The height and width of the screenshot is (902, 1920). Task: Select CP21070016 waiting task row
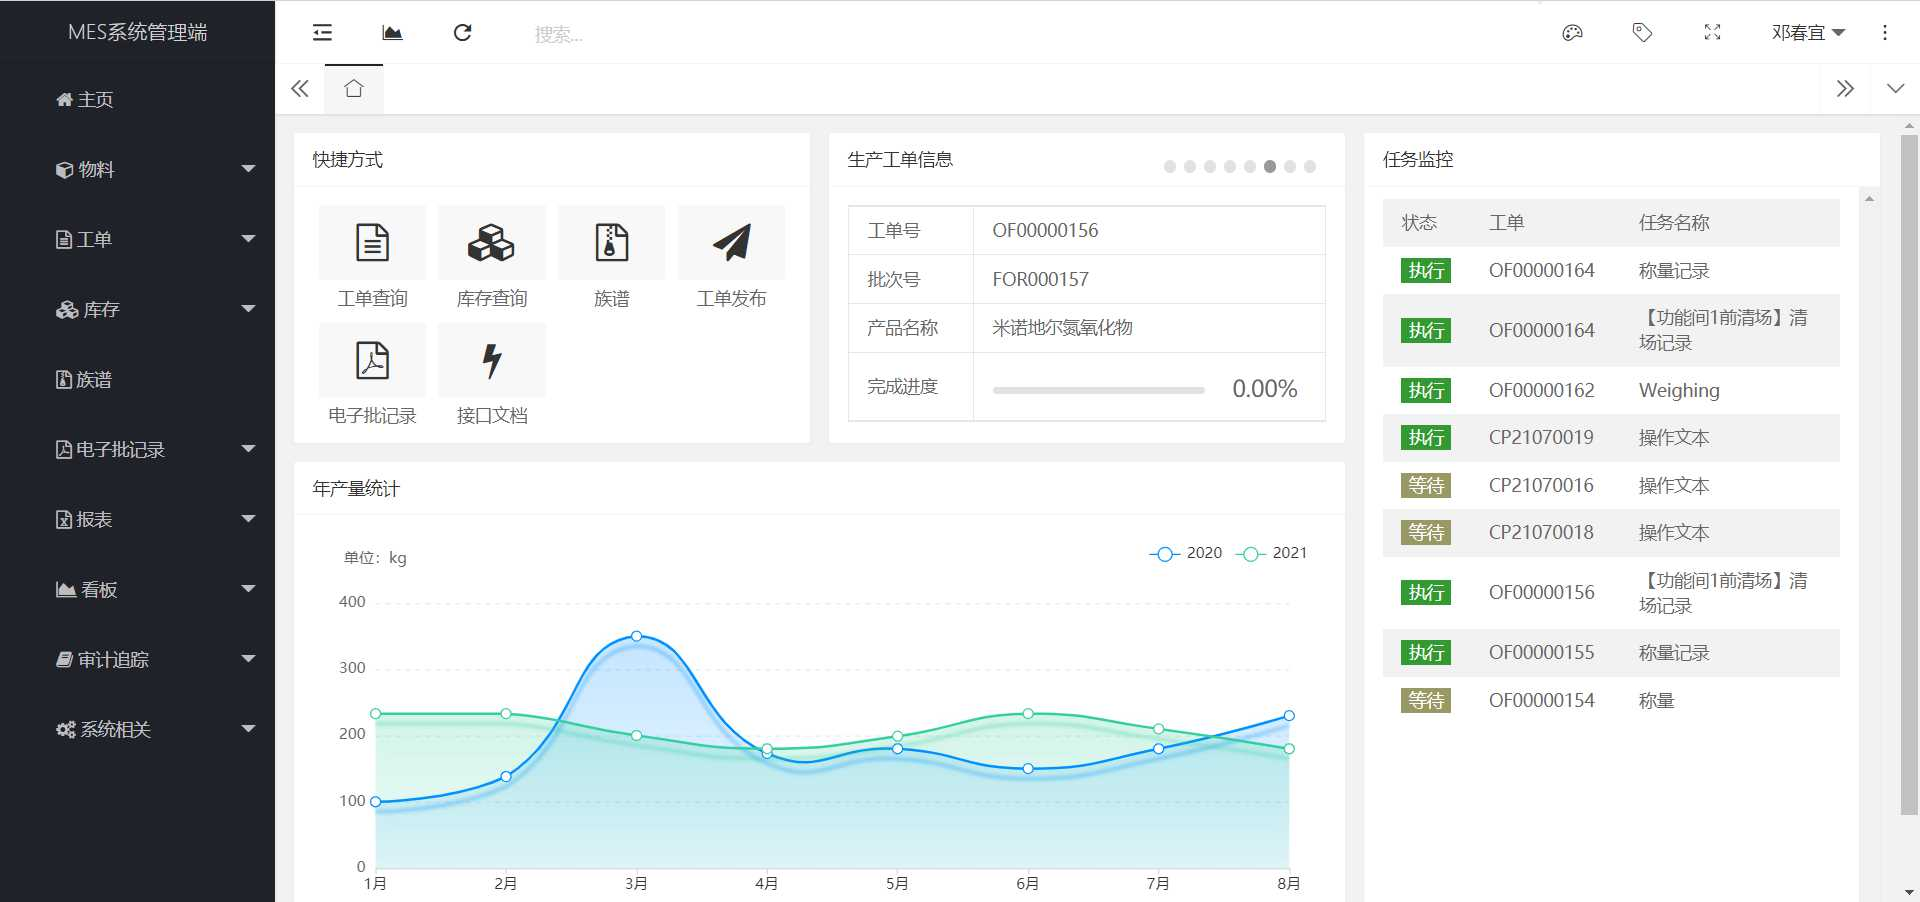tap(1611, 486)
